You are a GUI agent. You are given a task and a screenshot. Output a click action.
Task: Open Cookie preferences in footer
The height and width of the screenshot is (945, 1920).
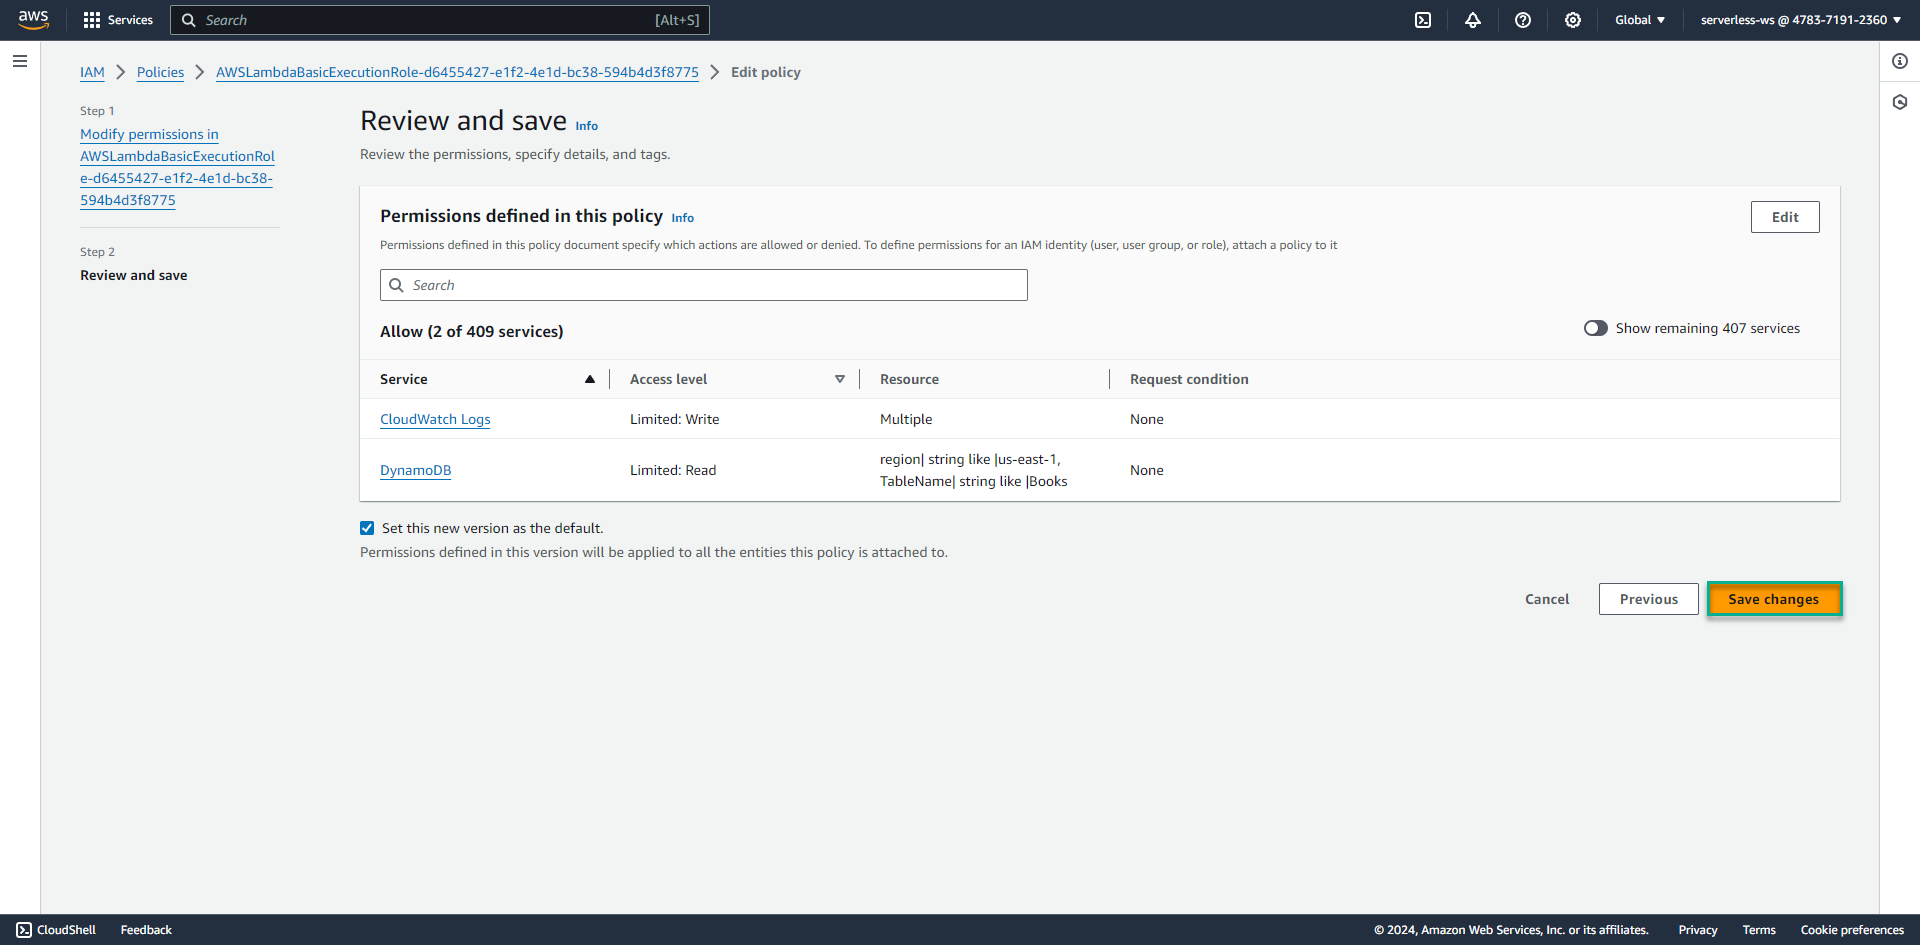(x=1852, y=930)
